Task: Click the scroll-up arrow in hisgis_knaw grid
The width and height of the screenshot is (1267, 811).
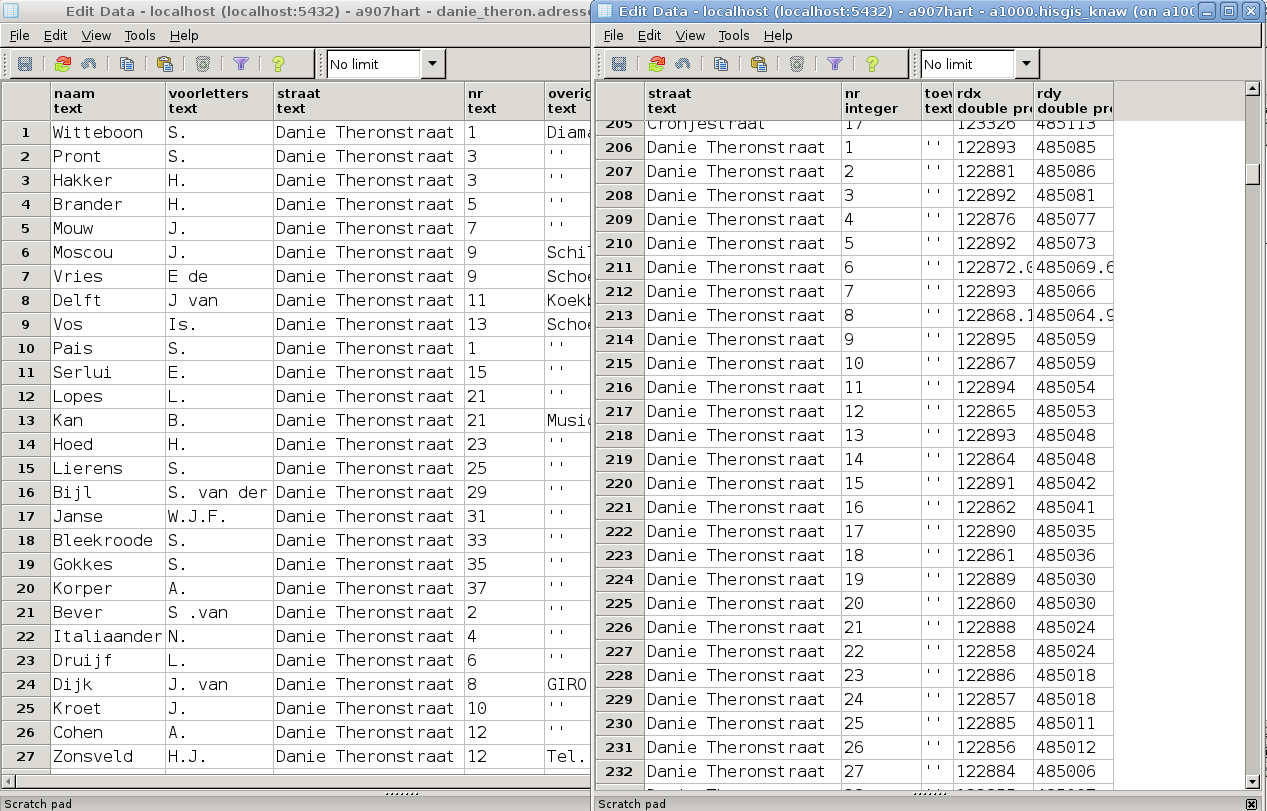Action: pos(1252,89)
